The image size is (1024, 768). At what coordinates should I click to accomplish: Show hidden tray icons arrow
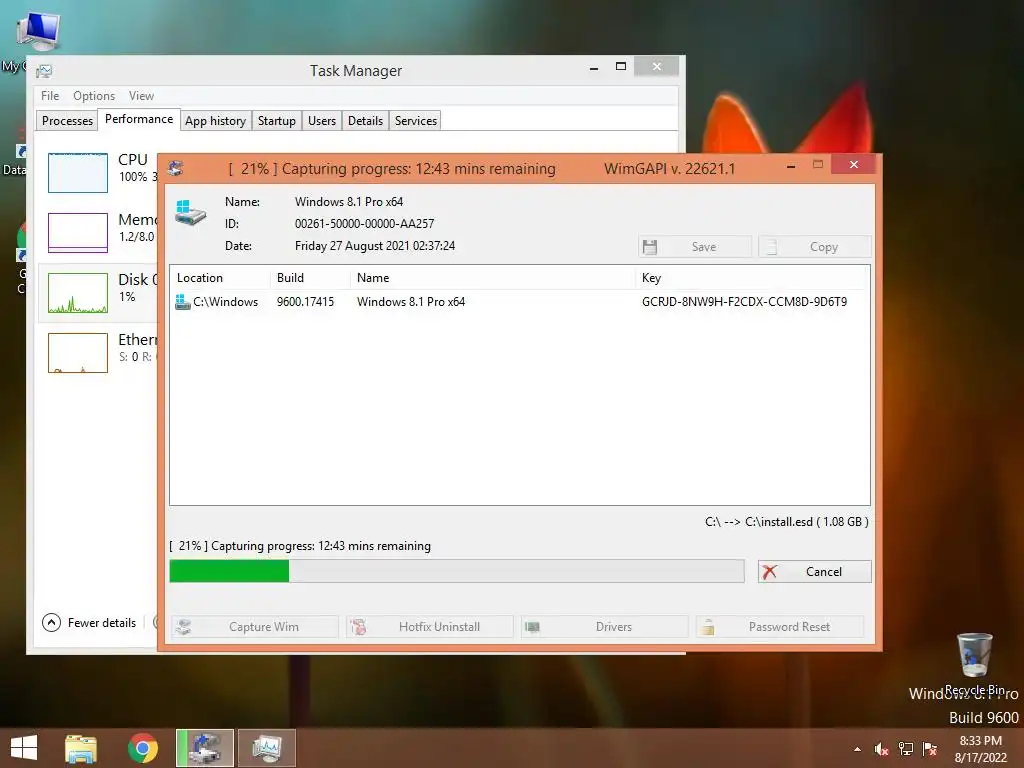[857, 749]
